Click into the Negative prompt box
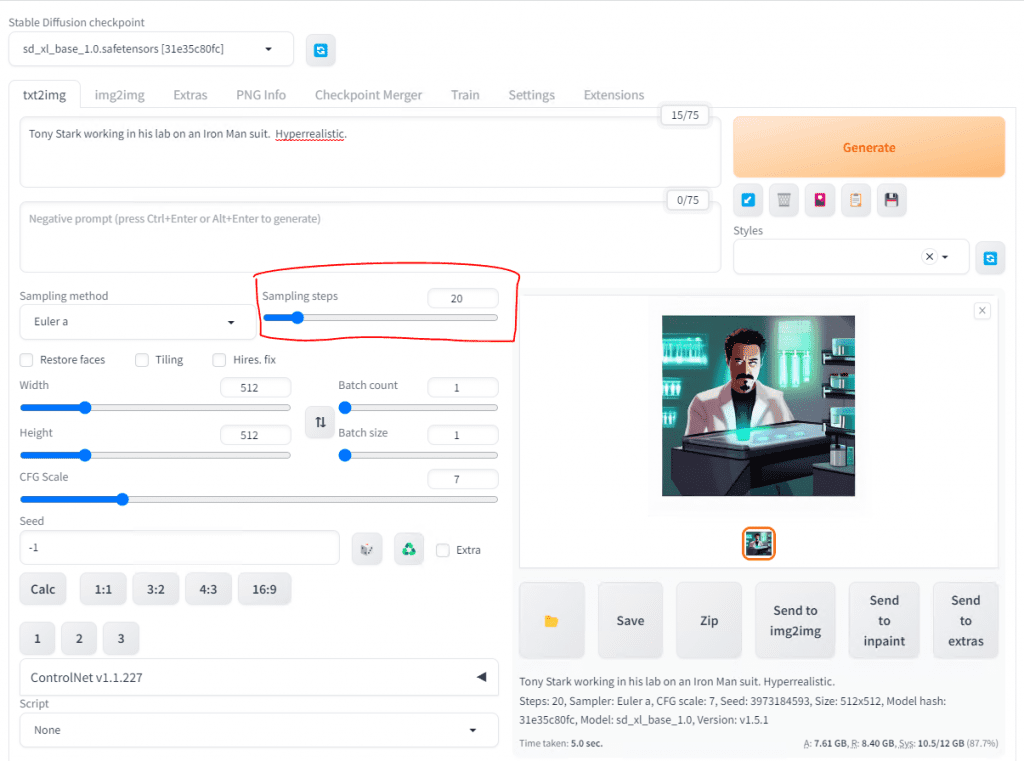1024x761 pixels. 370,237
